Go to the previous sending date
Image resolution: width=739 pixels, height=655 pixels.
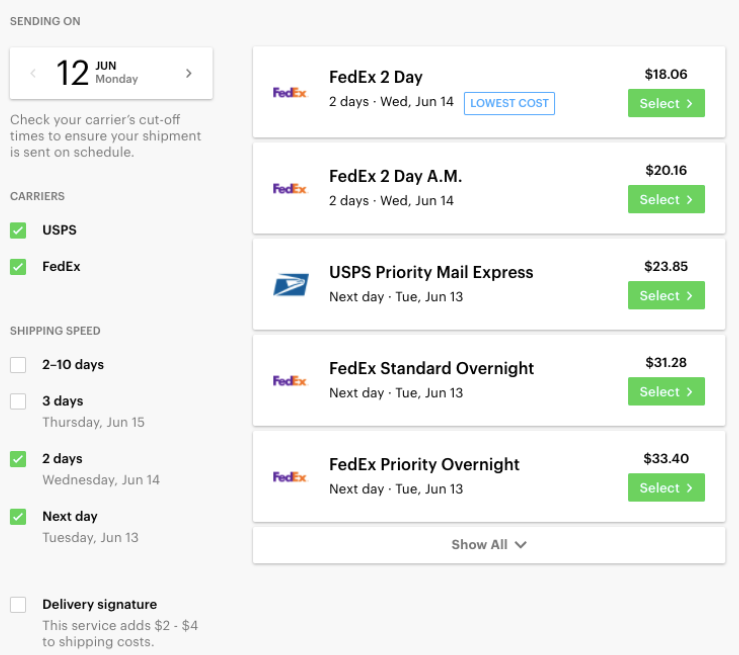(x=33, y=73)
